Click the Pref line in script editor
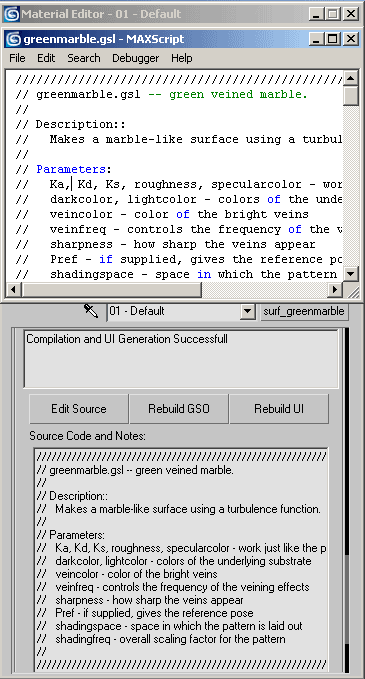This screenshot has width=365, height=679. 178,259
